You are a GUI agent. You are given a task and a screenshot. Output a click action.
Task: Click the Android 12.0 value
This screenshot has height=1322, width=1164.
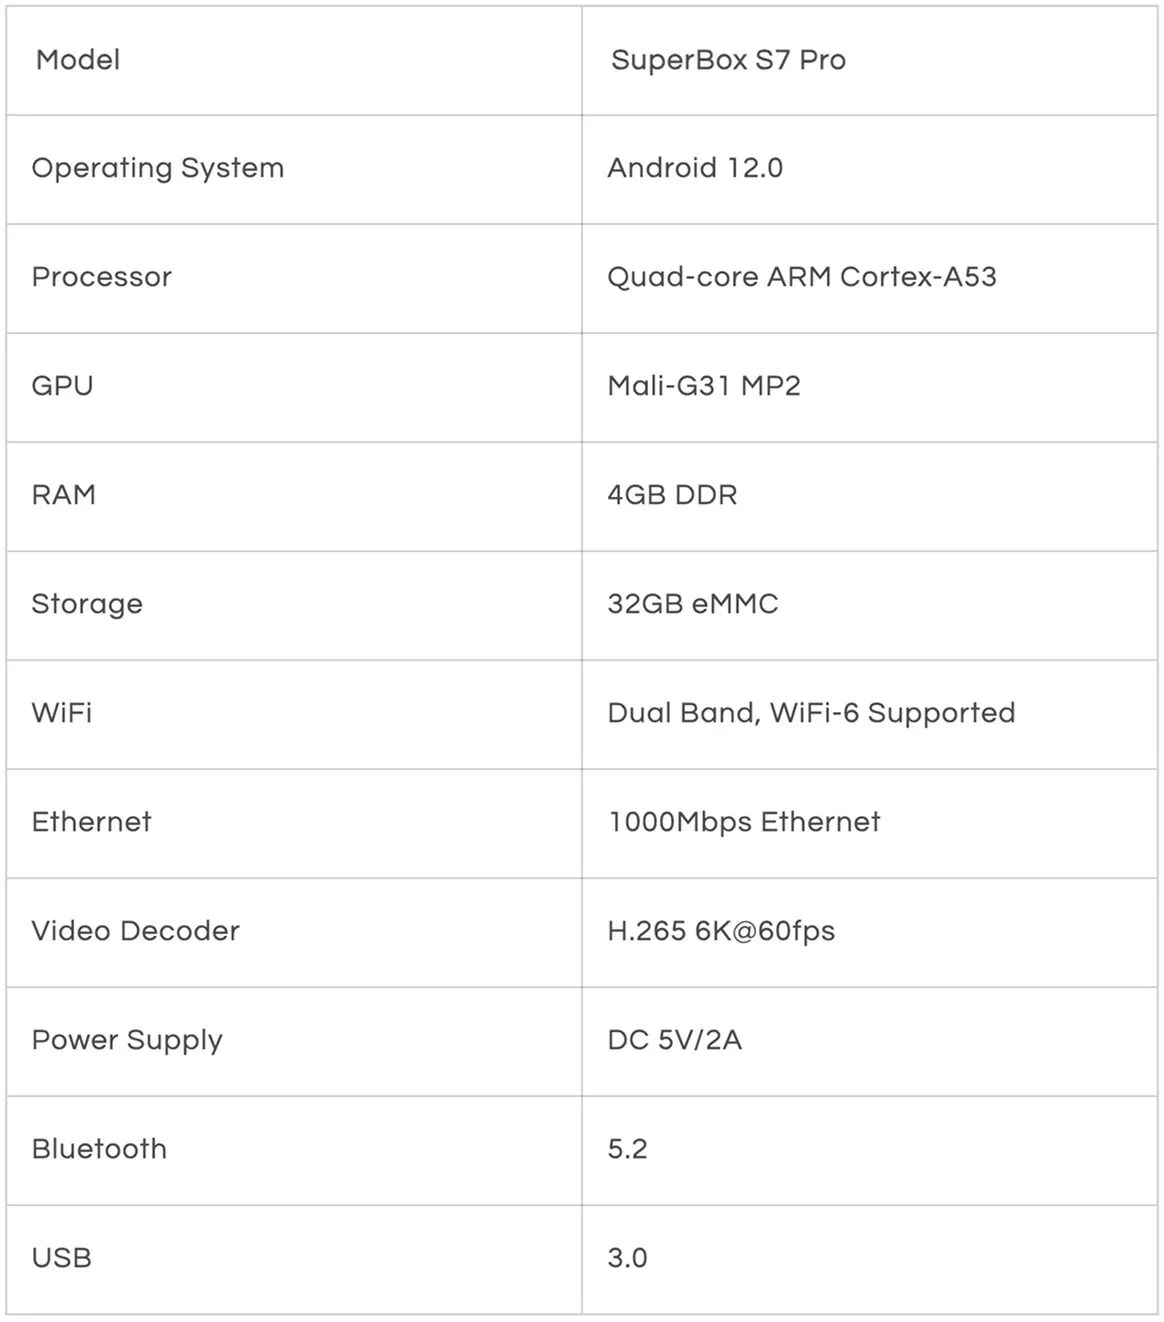(695, 168)
